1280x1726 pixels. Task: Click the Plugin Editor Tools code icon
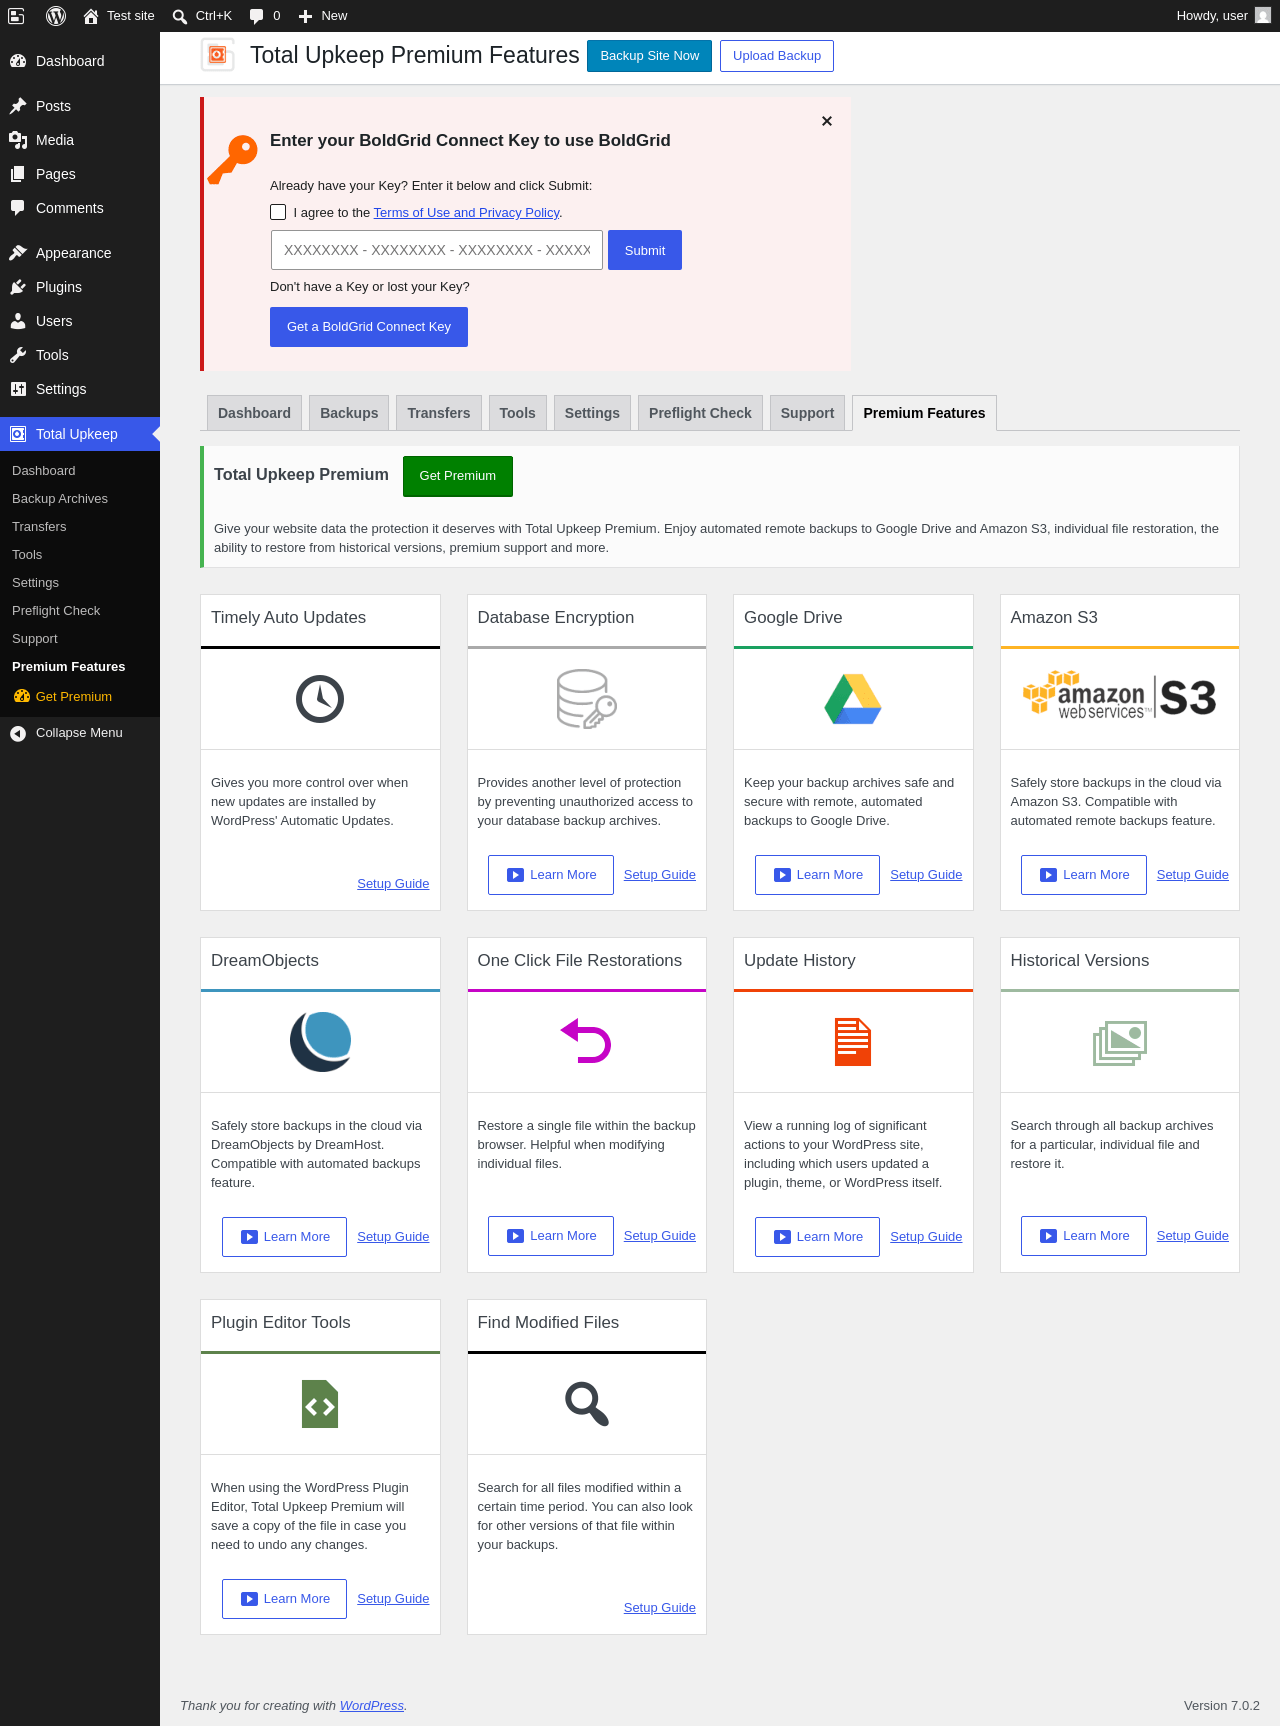(320, 1404)
